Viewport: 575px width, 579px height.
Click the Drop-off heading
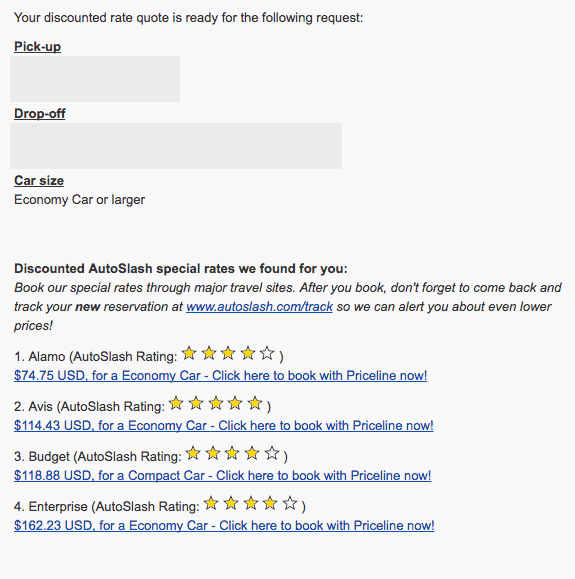point(40,114)
